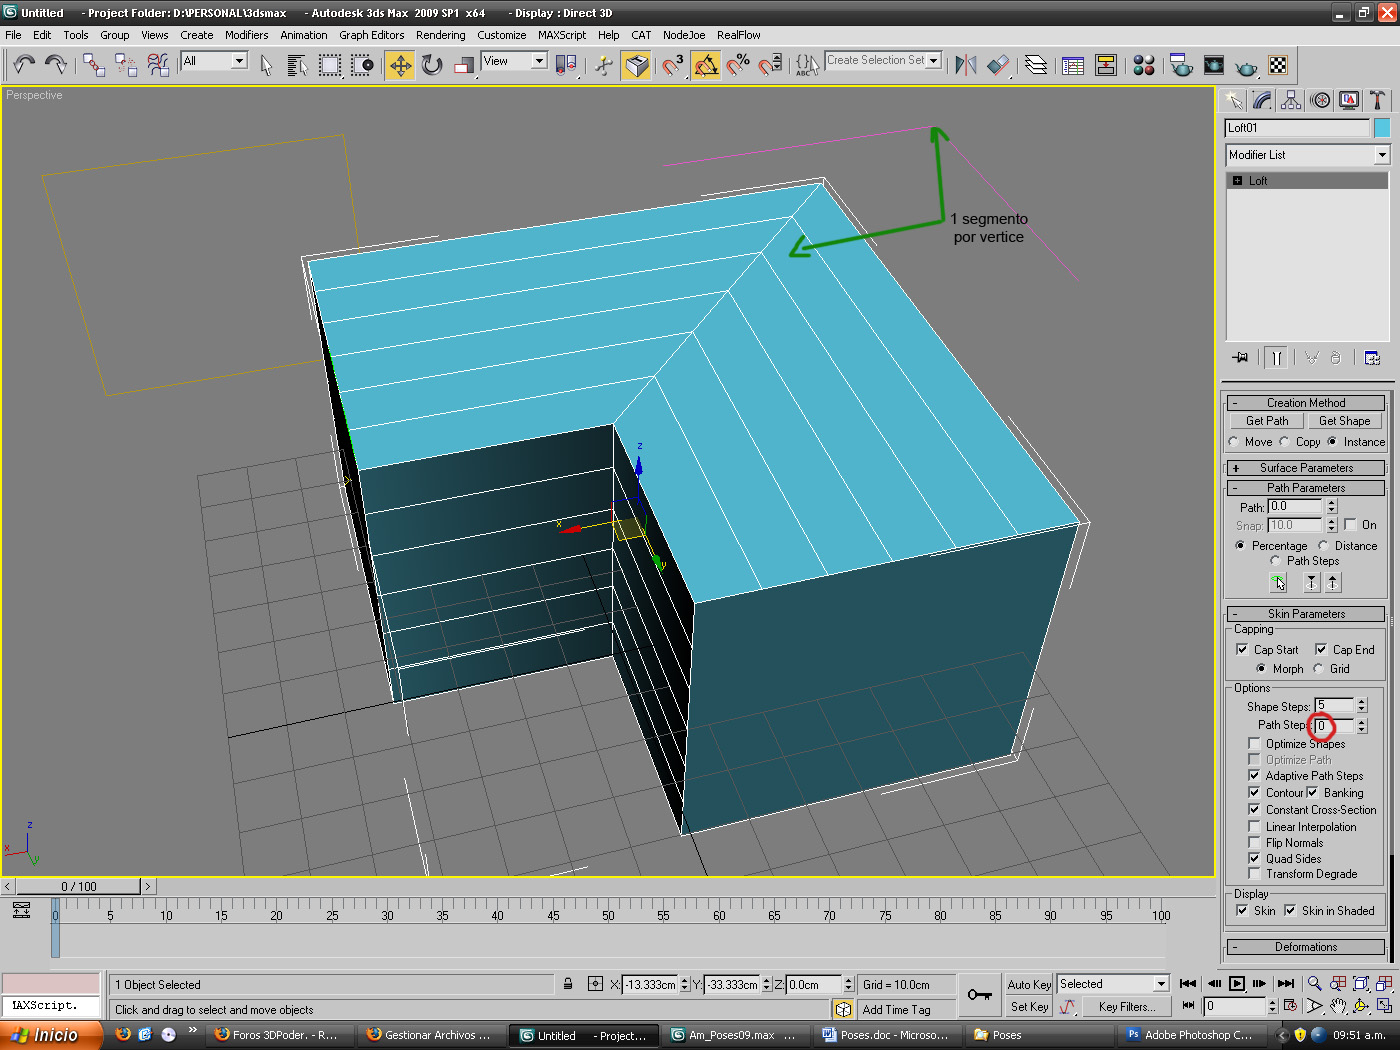The height and width of the screenshot is (1050, 1400).
Task: Enable the Flip Normals checkbox
Action: point(1254,842)
